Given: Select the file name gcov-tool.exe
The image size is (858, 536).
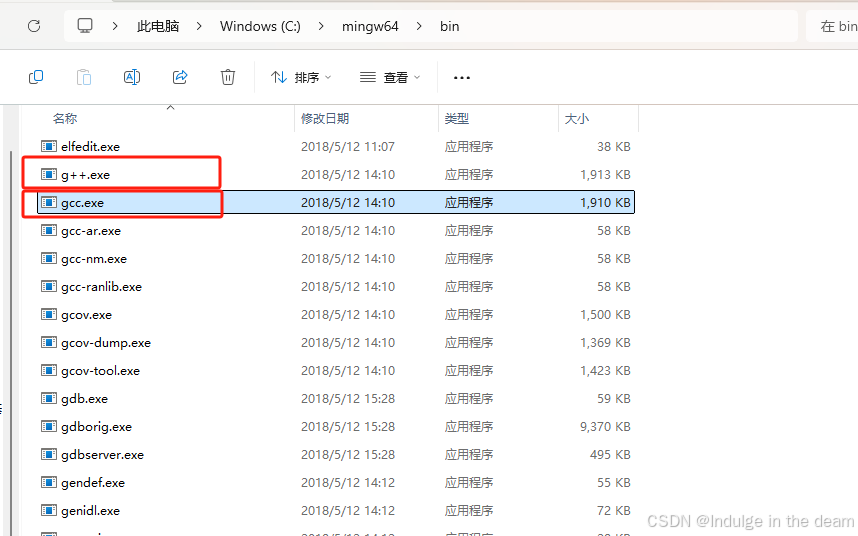Looking at the screenshot, I should click(100, 371).
